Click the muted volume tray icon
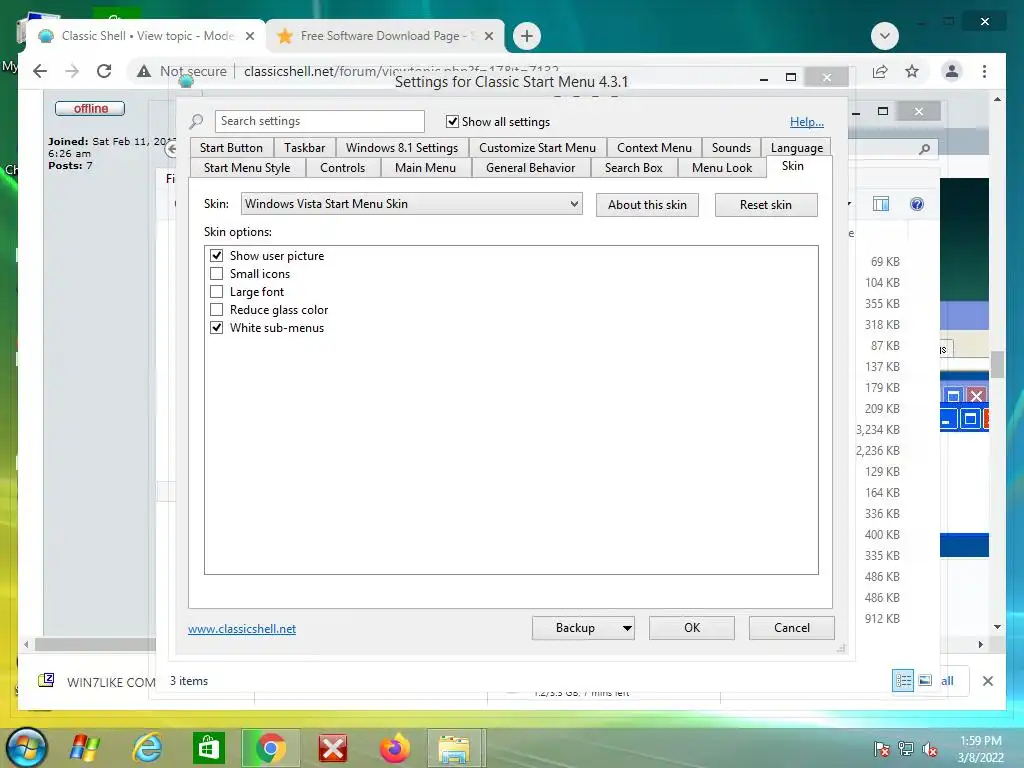Viewport: 1024px width, 768px height. (x=930, y=749)
